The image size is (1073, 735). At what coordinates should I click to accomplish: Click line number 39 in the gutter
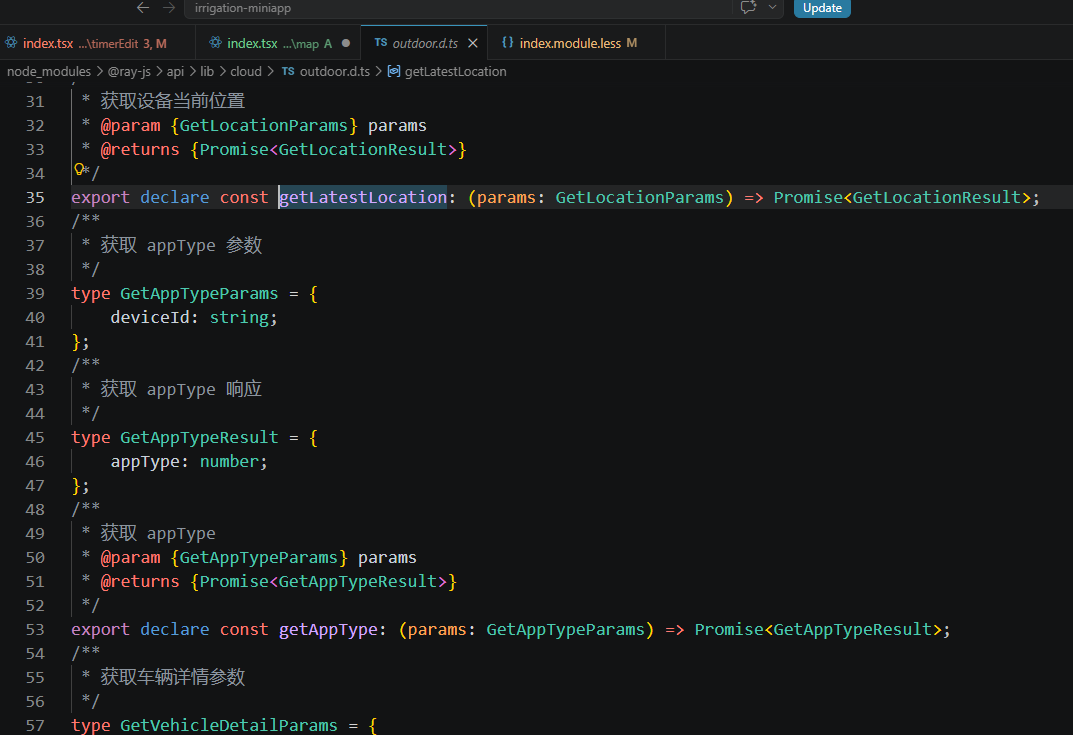[x=35, y=294]
